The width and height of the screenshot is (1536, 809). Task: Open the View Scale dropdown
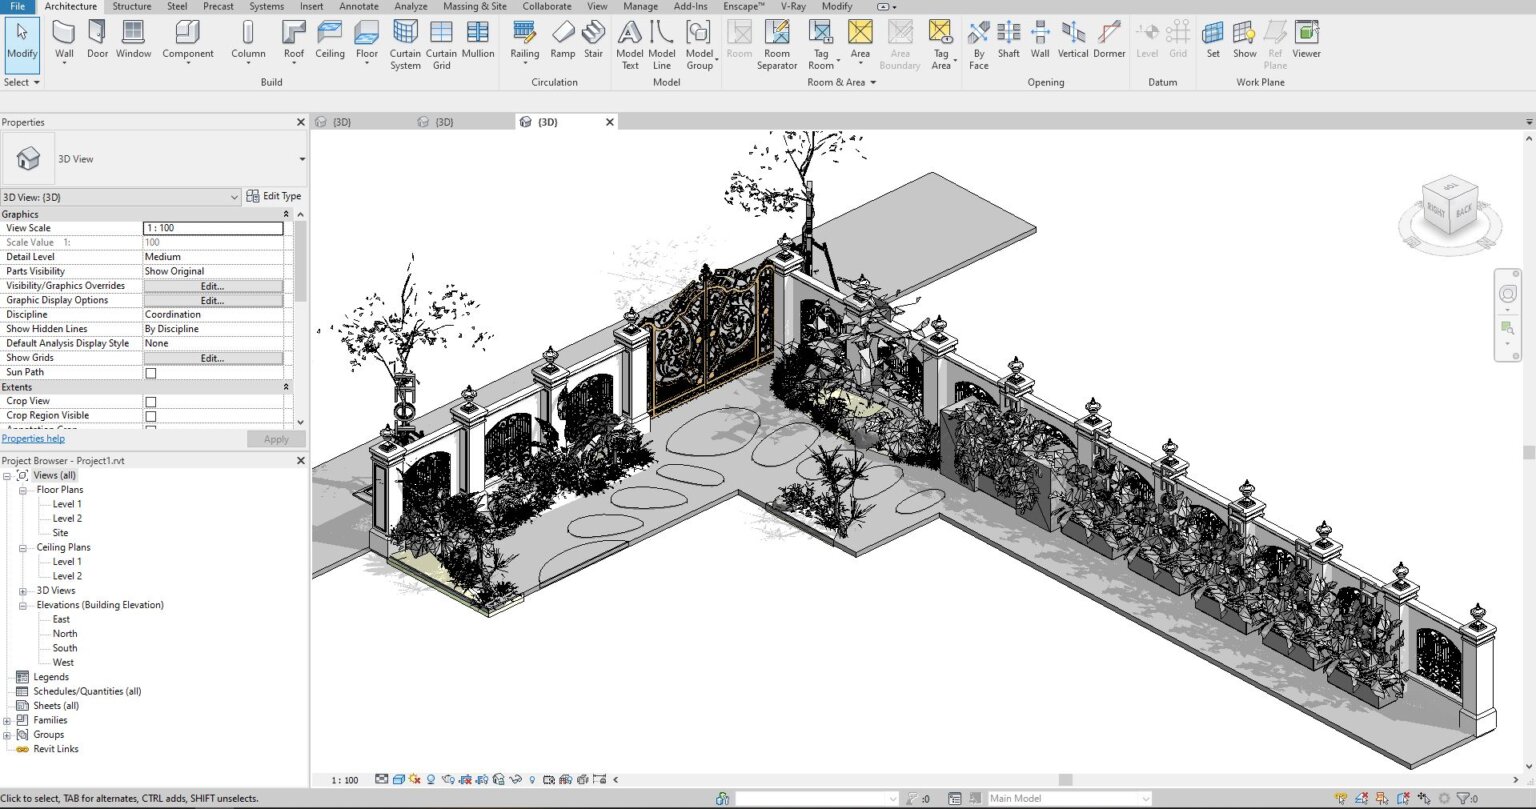click(x=213, y=227)
